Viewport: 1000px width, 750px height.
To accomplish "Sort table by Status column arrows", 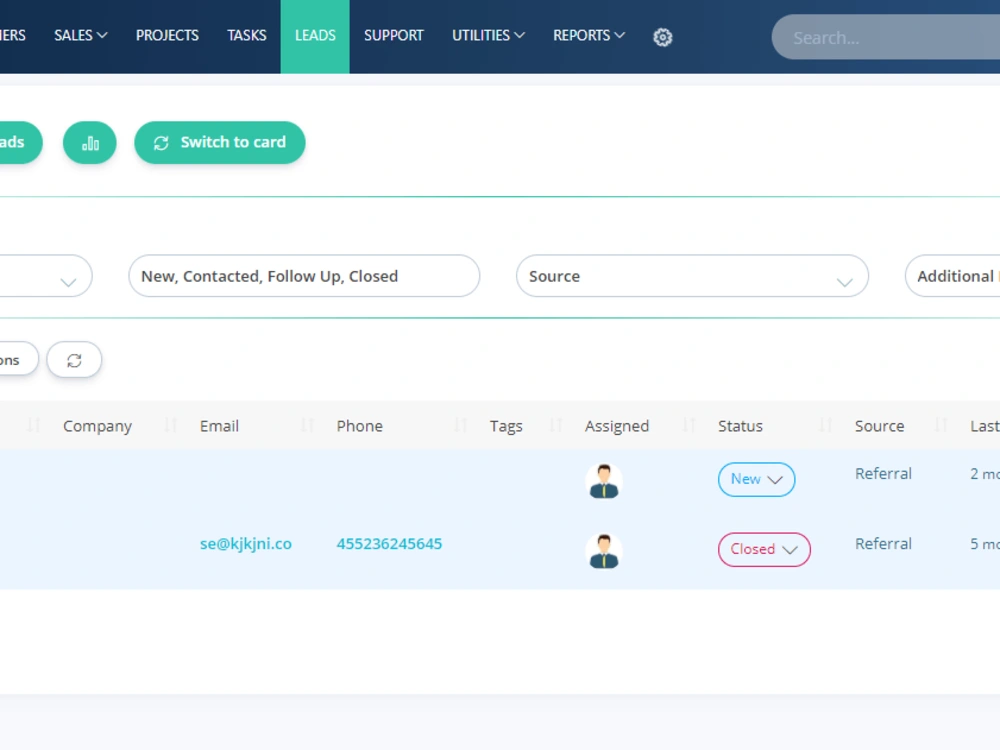I will (825, 425).
